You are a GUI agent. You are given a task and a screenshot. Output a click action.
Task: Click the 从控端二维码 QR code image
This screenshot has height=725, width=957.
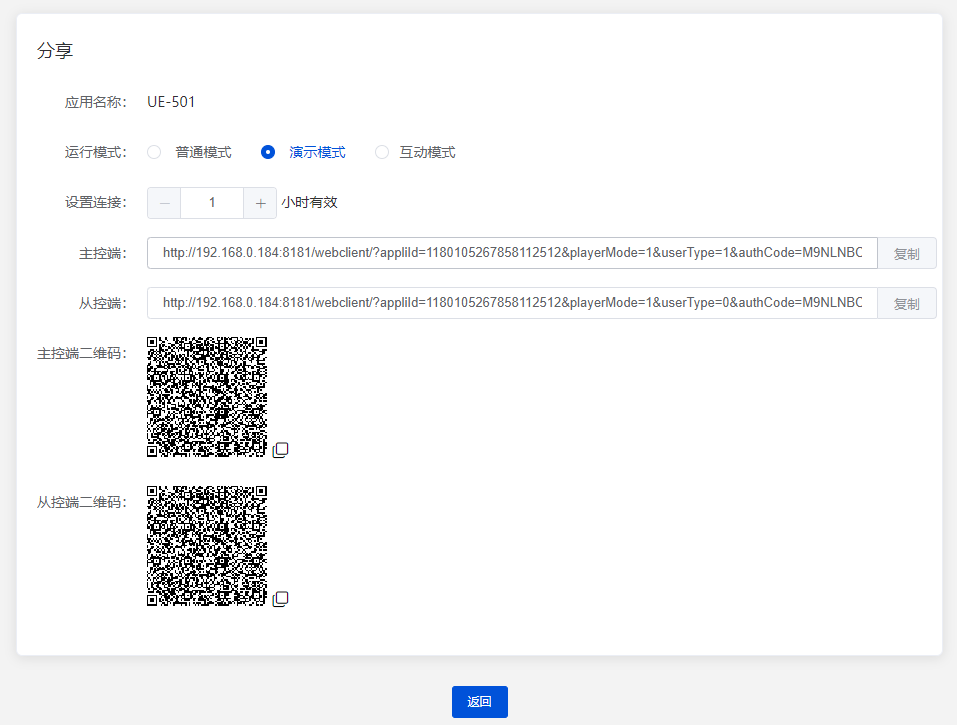207,546
